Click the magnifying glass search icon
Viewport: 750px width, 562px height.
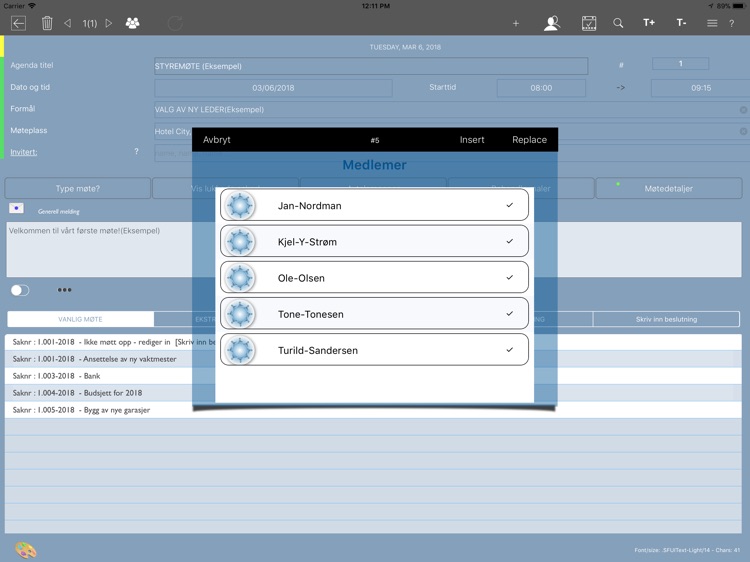pyautogui.click(x=618, y=23)
